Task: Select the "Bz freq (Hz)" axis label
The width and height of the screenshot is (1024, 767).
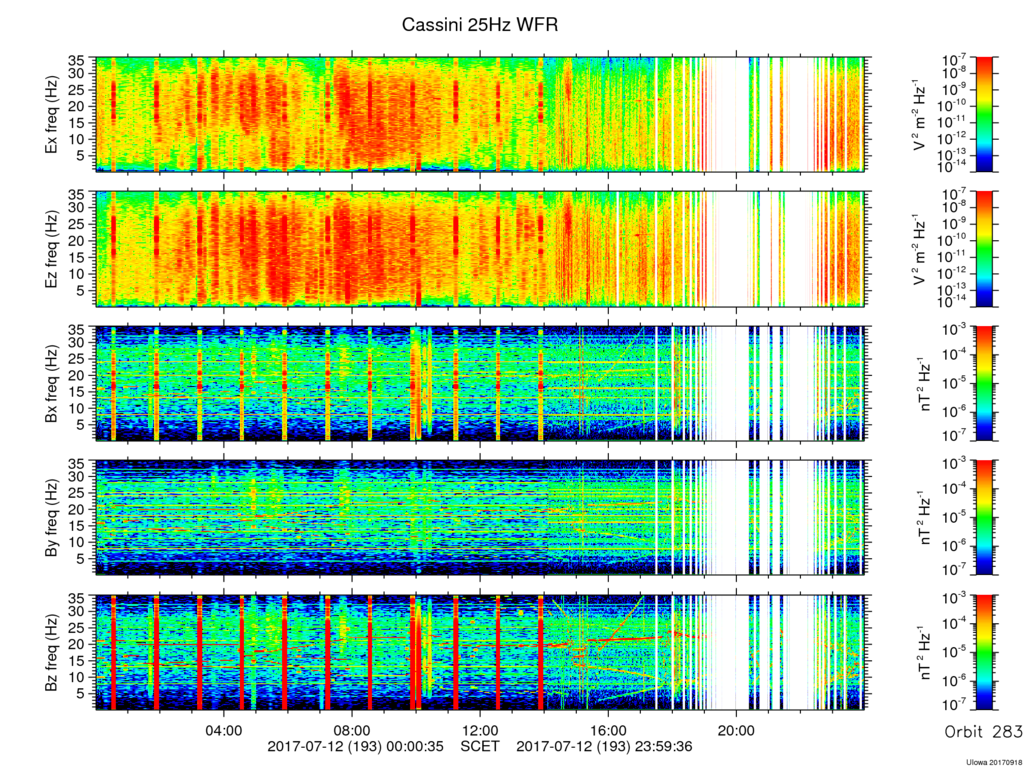Action: point(51,653)
